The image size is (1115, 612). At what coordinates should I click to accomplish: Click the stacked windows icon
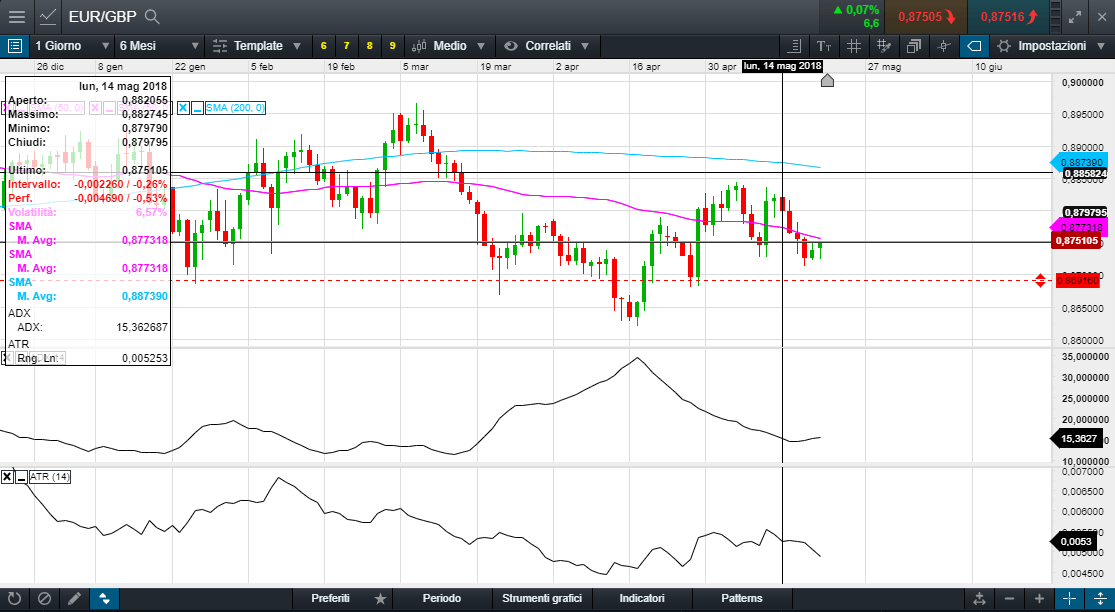[x=914, y=46]
